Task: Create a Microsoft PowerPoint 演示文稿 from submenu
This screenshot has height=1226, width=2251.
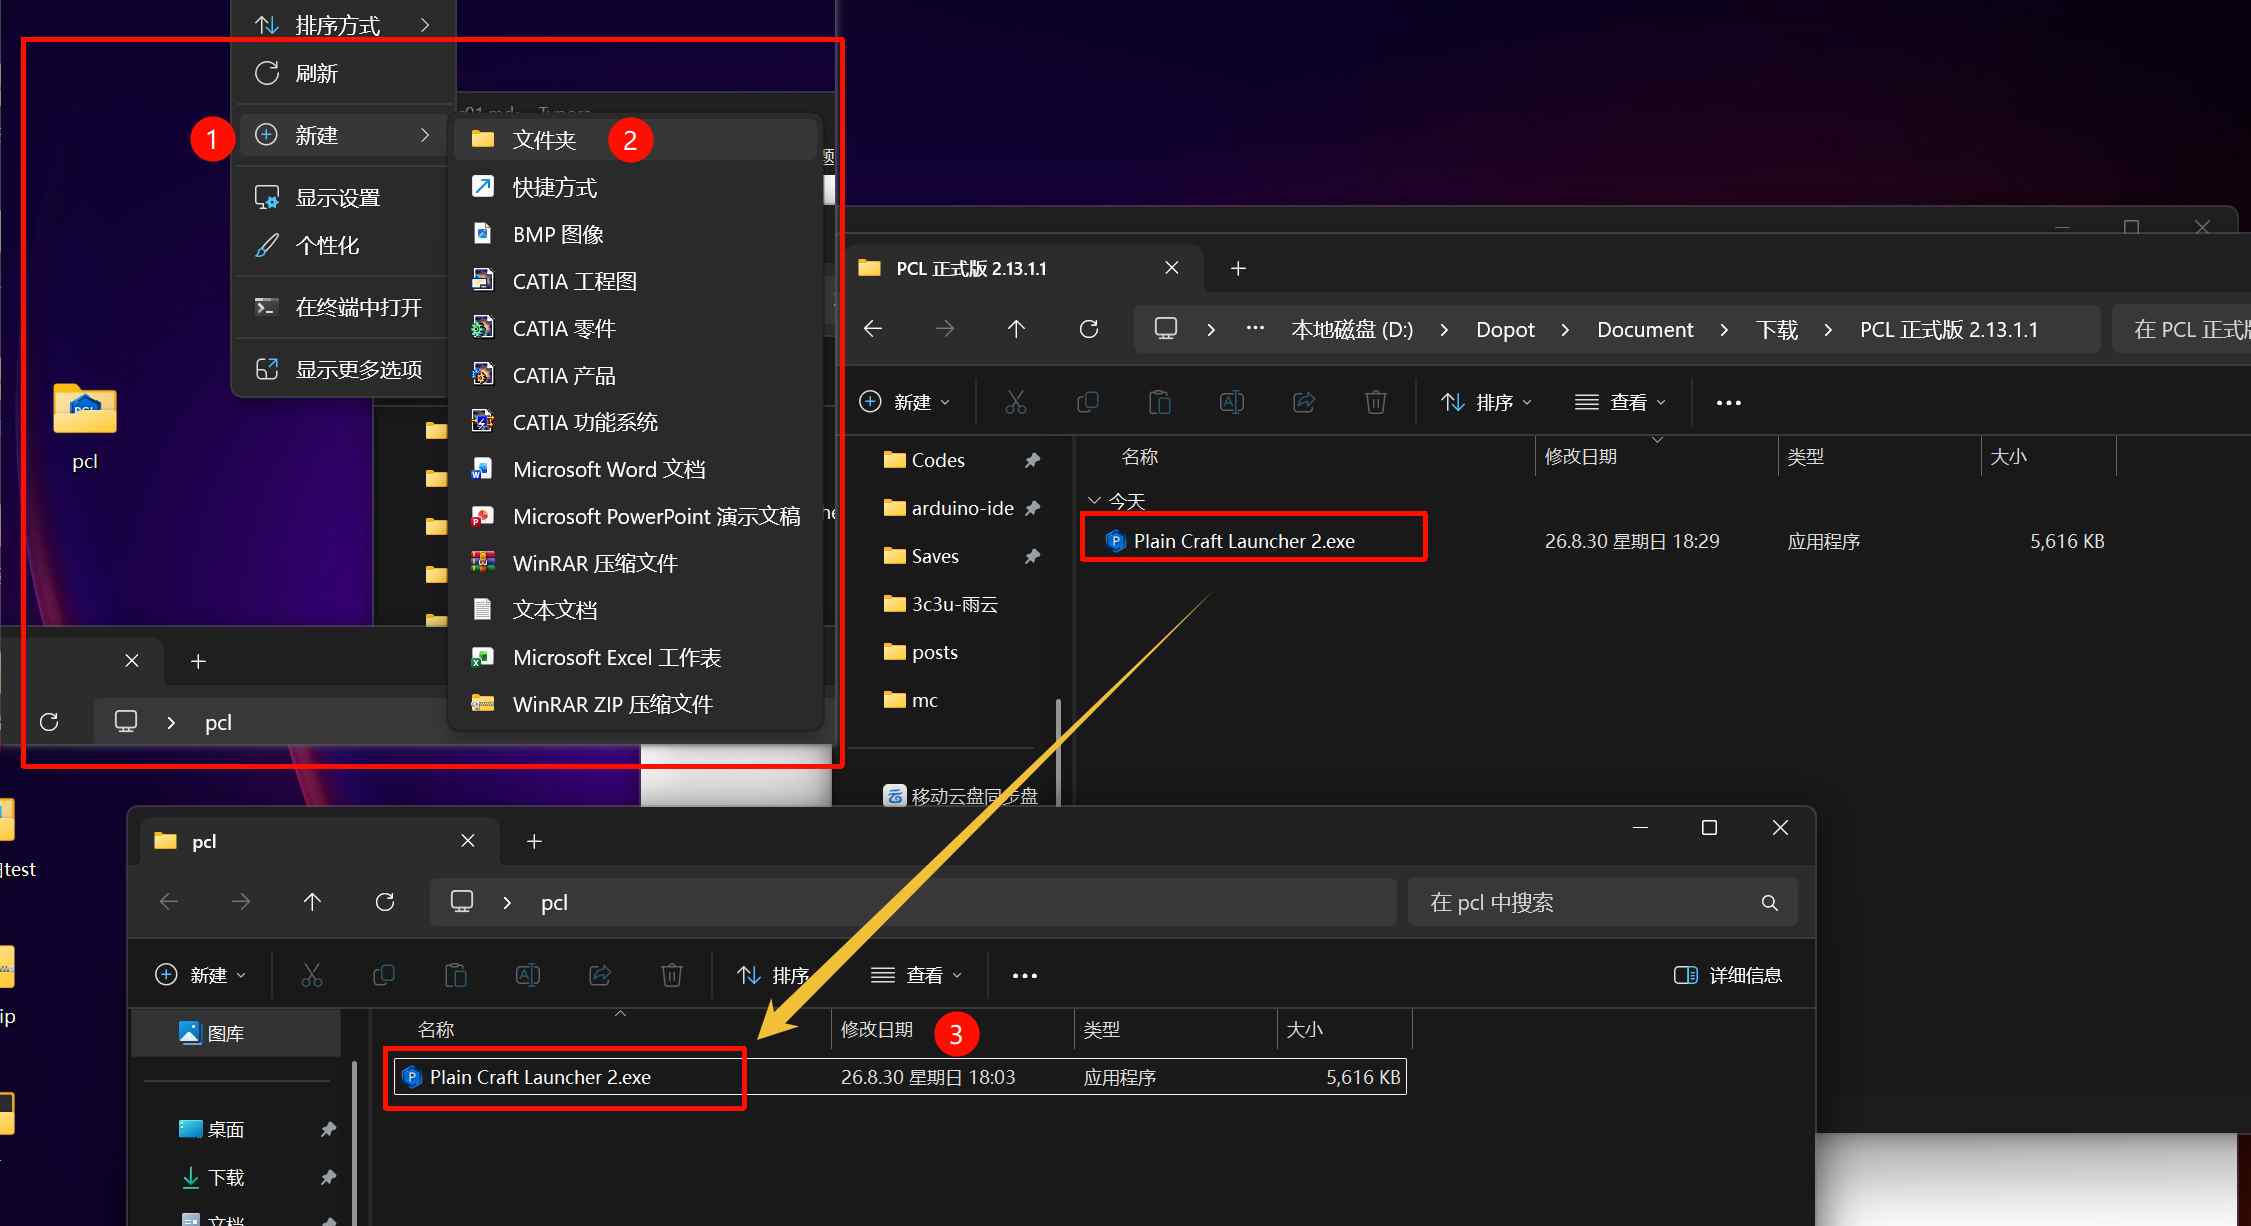Action: (x=636, y=516)
